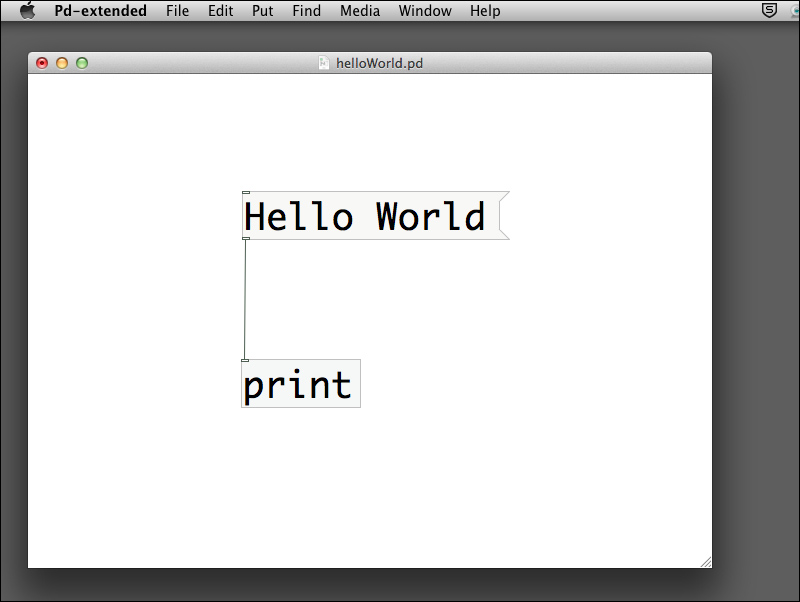Close the helloWorld.pd window
Image resolution: width=800 pixels, height=602 pixels.
[x=42, y=63]
